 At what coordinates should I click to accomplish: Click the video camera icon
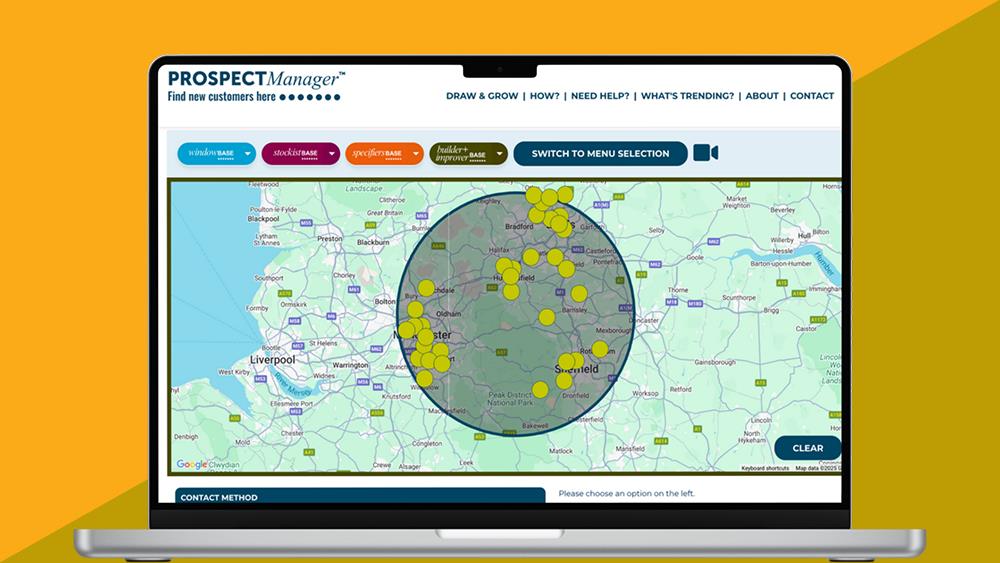point(706,153)
